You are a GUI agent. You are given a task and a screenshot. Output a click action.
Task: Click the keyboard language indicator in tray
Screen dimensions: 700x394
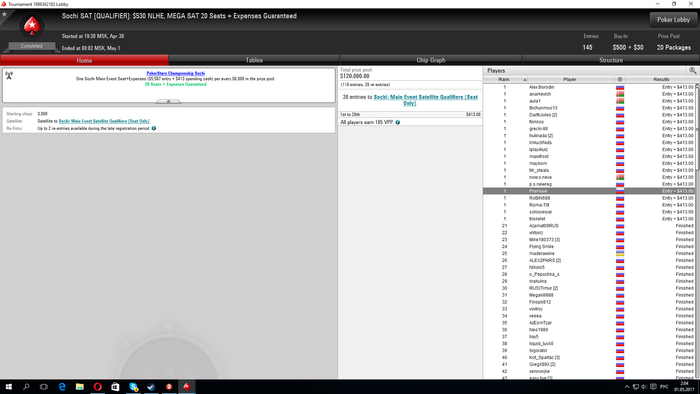click(x=664, y=387)
